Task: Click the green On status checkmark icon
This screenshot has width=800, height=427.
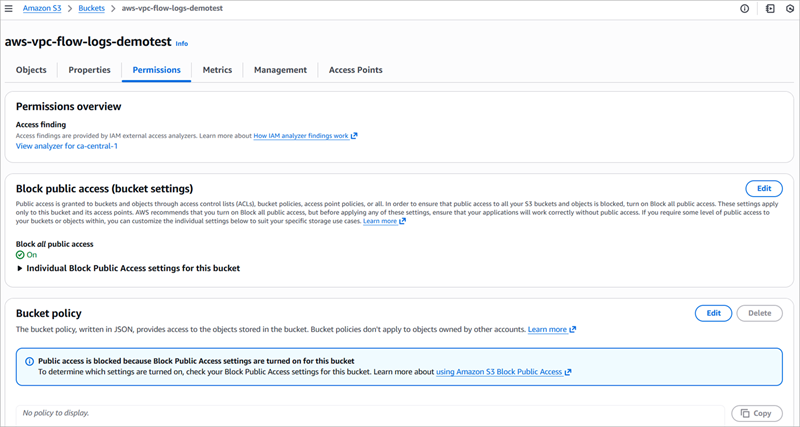Action: 20,255
